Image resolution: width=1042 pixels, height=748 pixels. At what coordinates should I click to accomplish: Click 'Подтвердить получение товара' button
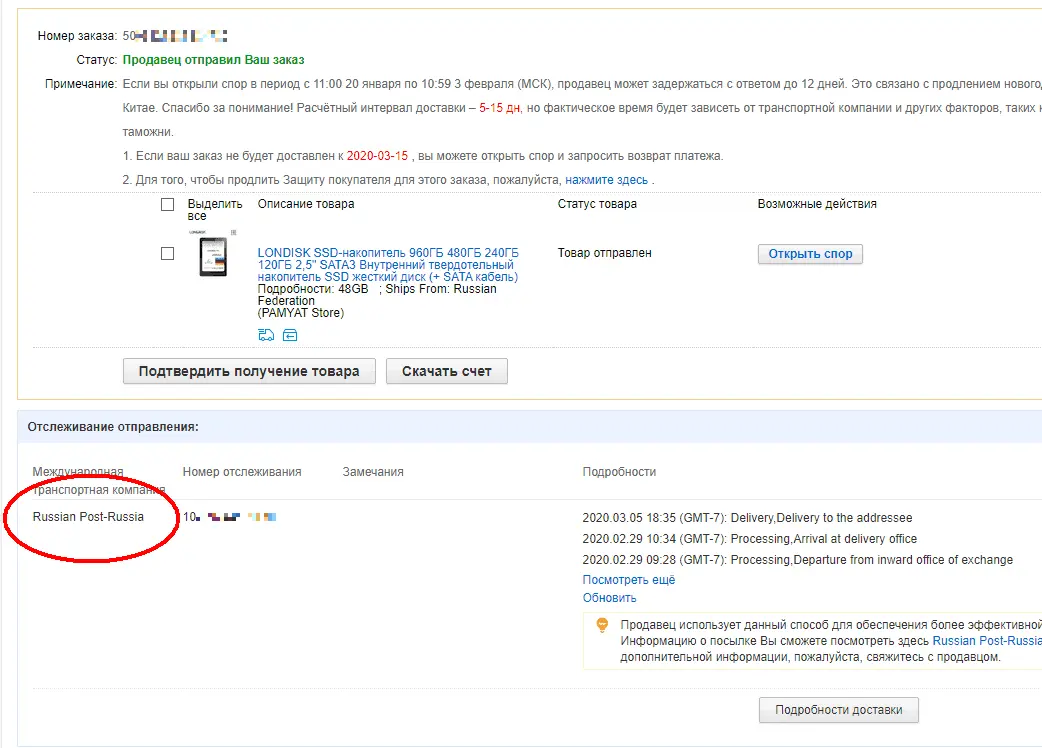click(249, 371)
